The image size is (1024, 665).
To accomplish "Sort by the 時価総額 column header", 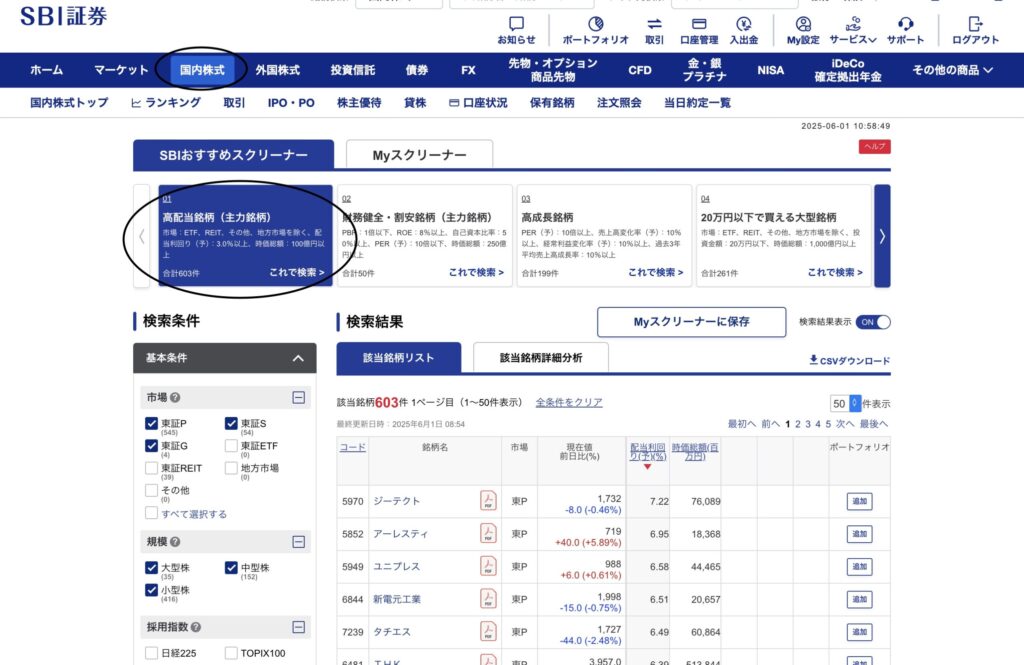I will click(x=695, y=451).
